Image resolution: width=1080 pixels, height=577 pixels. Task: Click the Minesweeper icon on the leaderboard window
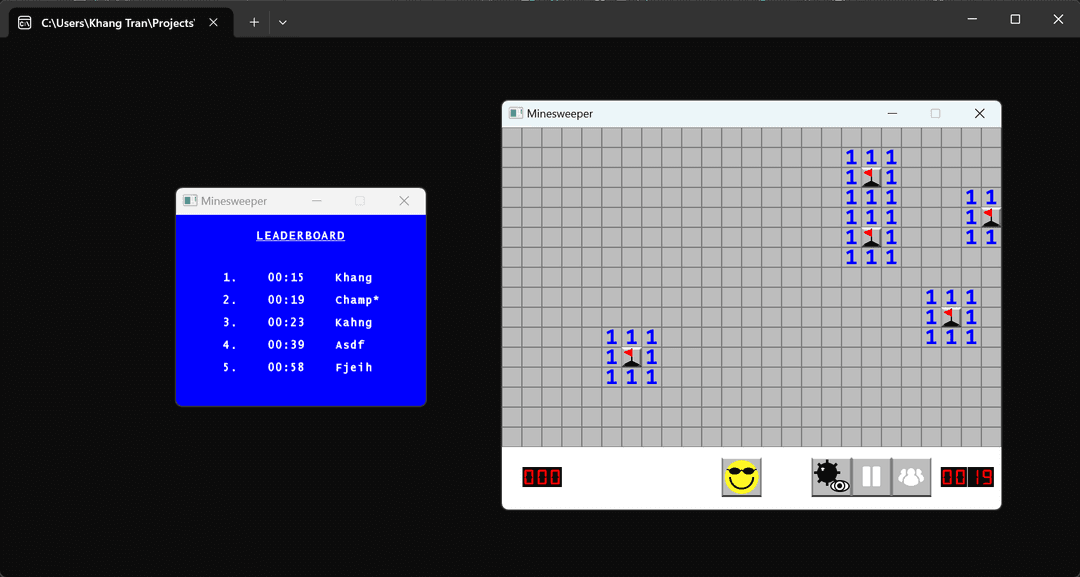click(x=188, y=200)
